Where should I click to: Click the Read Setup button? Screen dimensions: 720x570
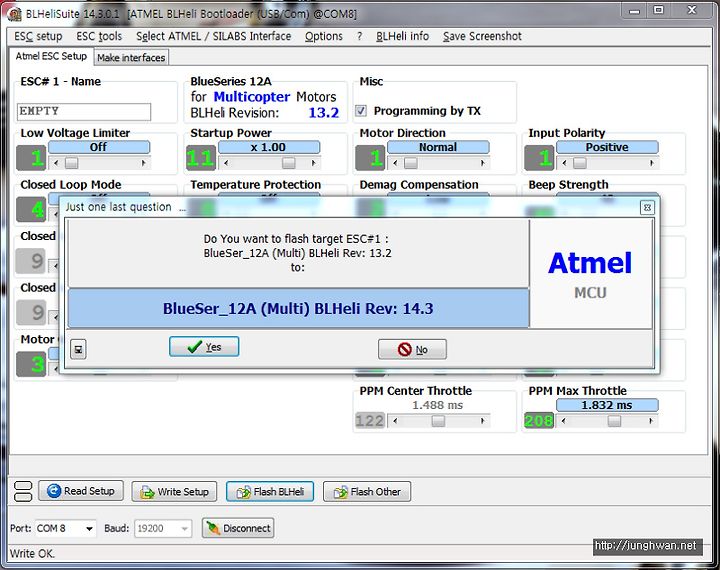[x=81, y=491]
